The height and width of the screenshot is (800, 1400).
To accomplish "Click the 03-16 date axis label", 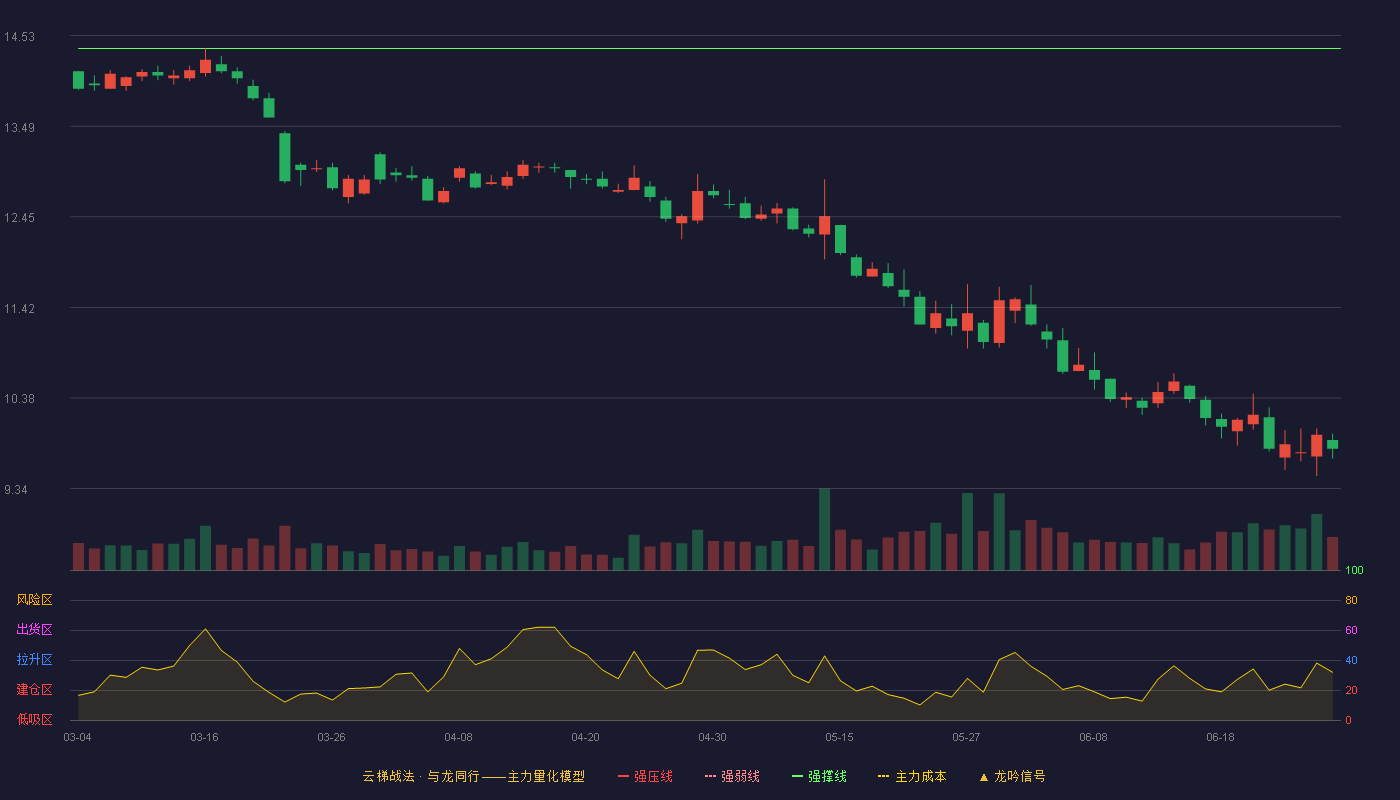I will coord(204,737).
